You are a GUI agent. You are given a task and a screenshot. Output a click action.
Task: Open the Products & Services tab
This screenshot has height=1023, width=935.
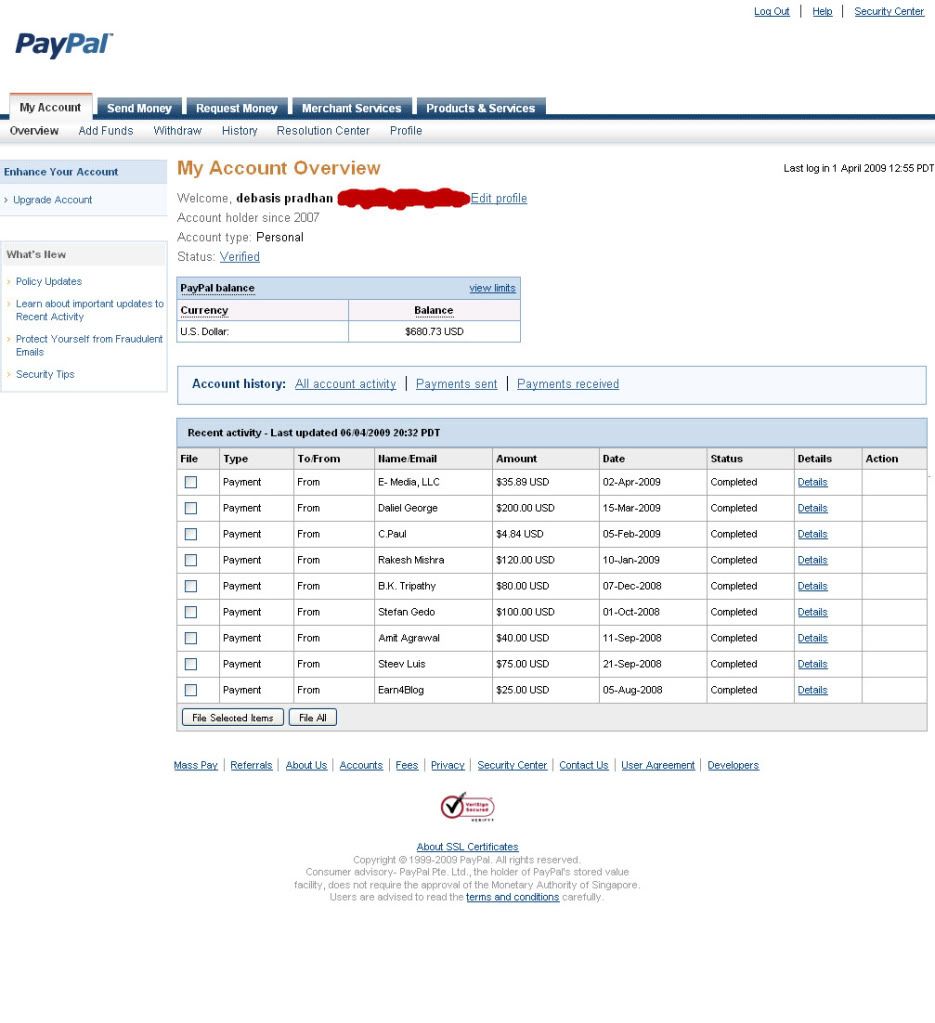coord(481,108)
